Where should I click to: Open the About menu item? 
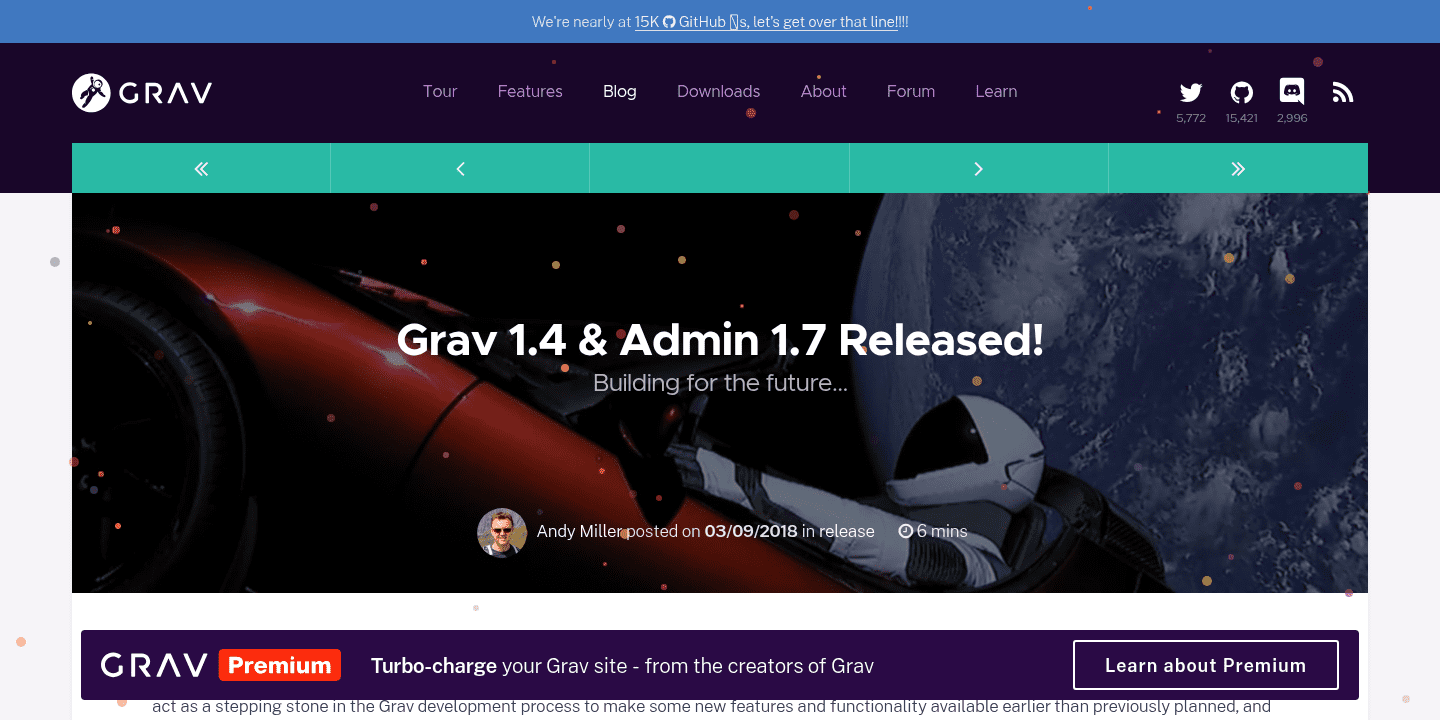(823, 91)
